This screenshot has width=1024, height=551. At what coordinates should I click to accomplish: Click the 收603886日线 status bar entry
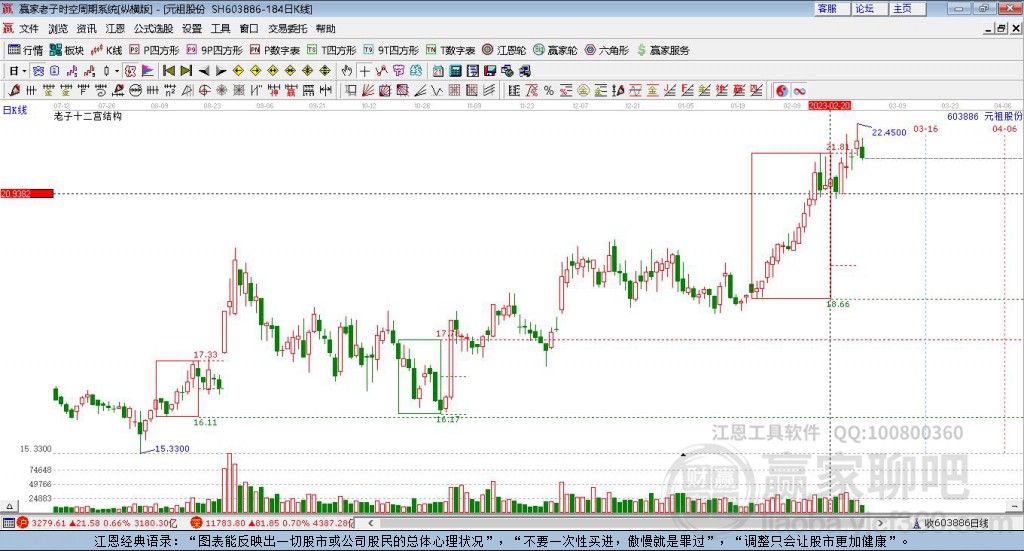[x=951, y=523]
